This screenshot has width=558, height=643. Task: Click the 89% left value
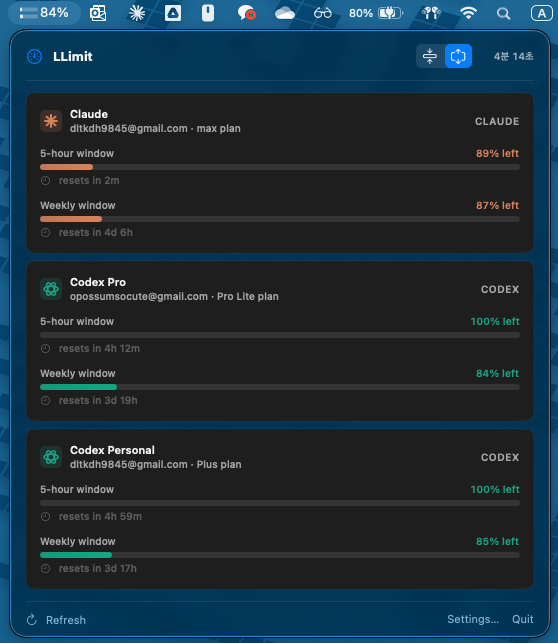coord(497,153)
